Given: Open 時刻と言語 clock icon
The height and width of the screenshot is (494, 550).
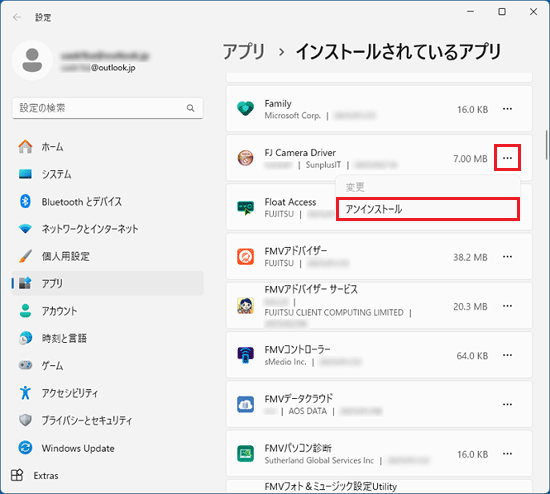Looking at the screenshot, I should coord(25,338).
